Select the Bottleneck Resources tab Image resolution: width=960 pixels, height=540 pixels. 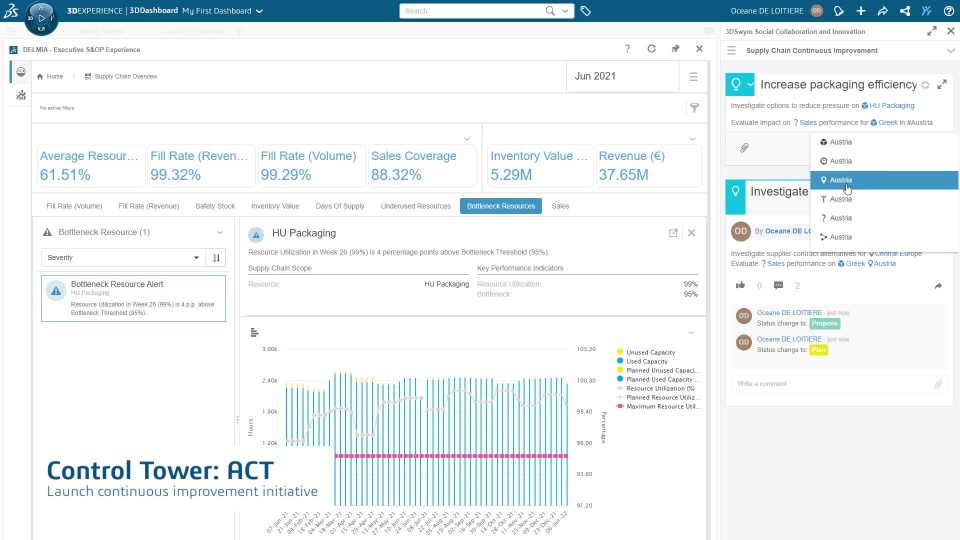(501, 206)
